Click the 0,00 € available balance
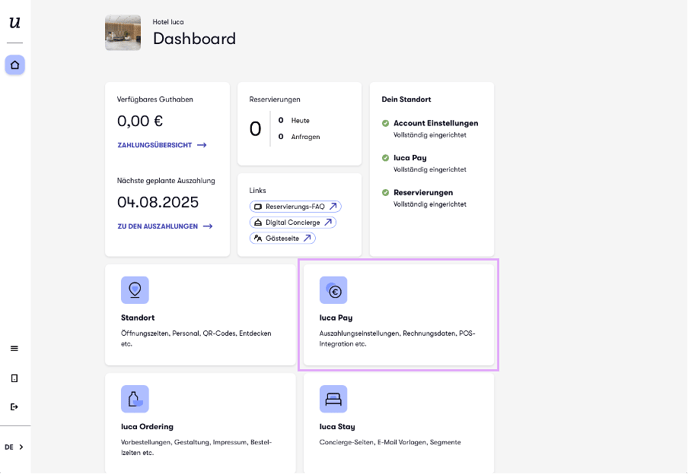The width and height of the screenshot is (688, 474). click(x=140, y=121)
